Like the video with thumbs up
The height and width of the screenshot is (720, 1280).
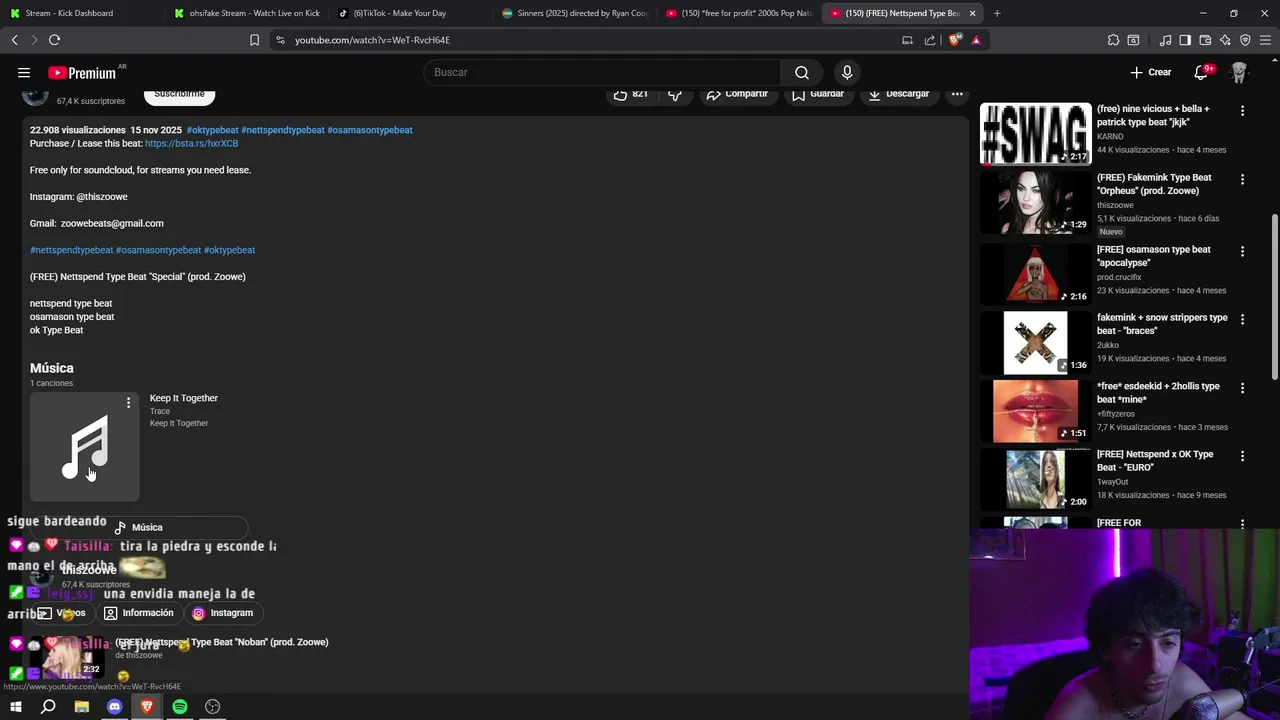(630, 94)
